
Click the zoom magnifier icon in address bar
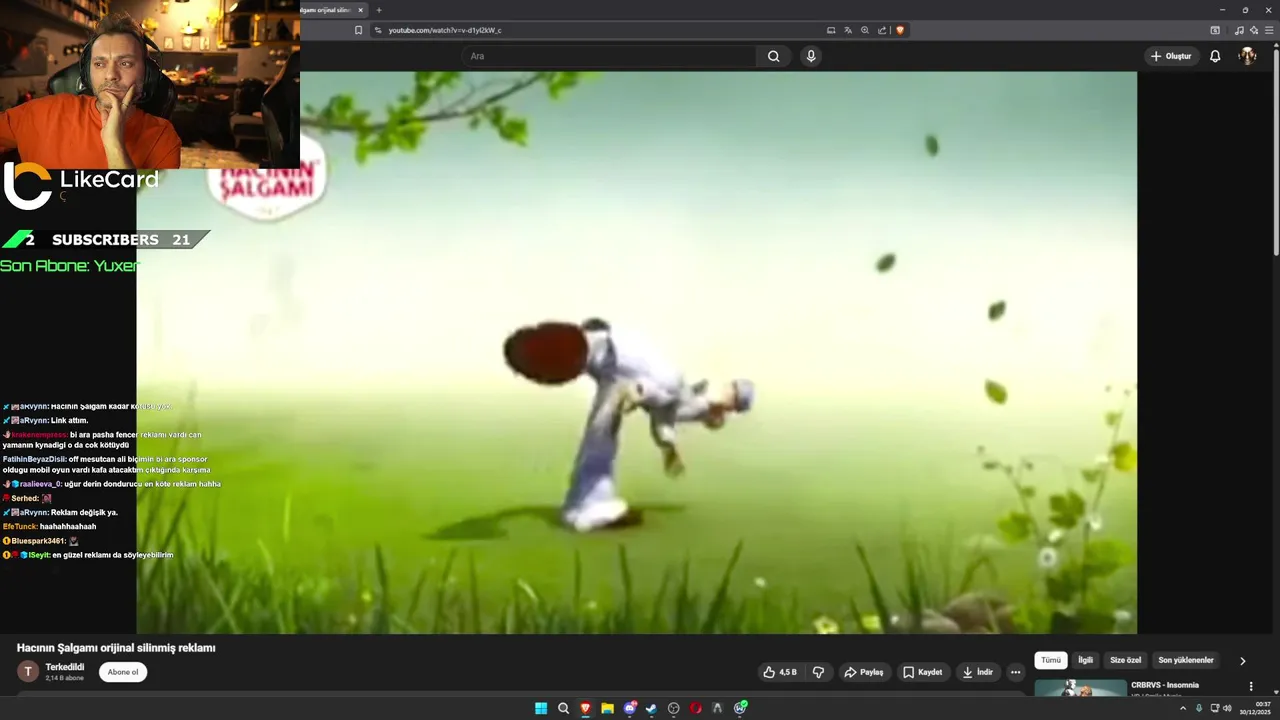tap(865, 30)
